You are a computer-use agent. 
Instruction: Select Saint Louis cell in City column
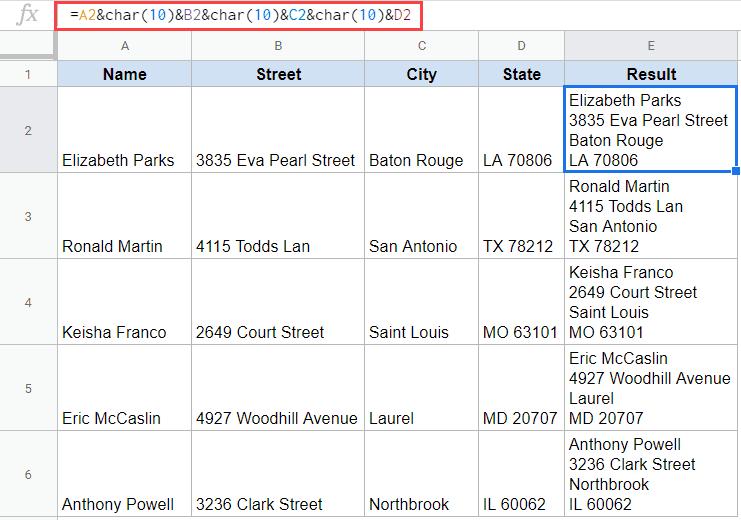[x=422, y=302]
